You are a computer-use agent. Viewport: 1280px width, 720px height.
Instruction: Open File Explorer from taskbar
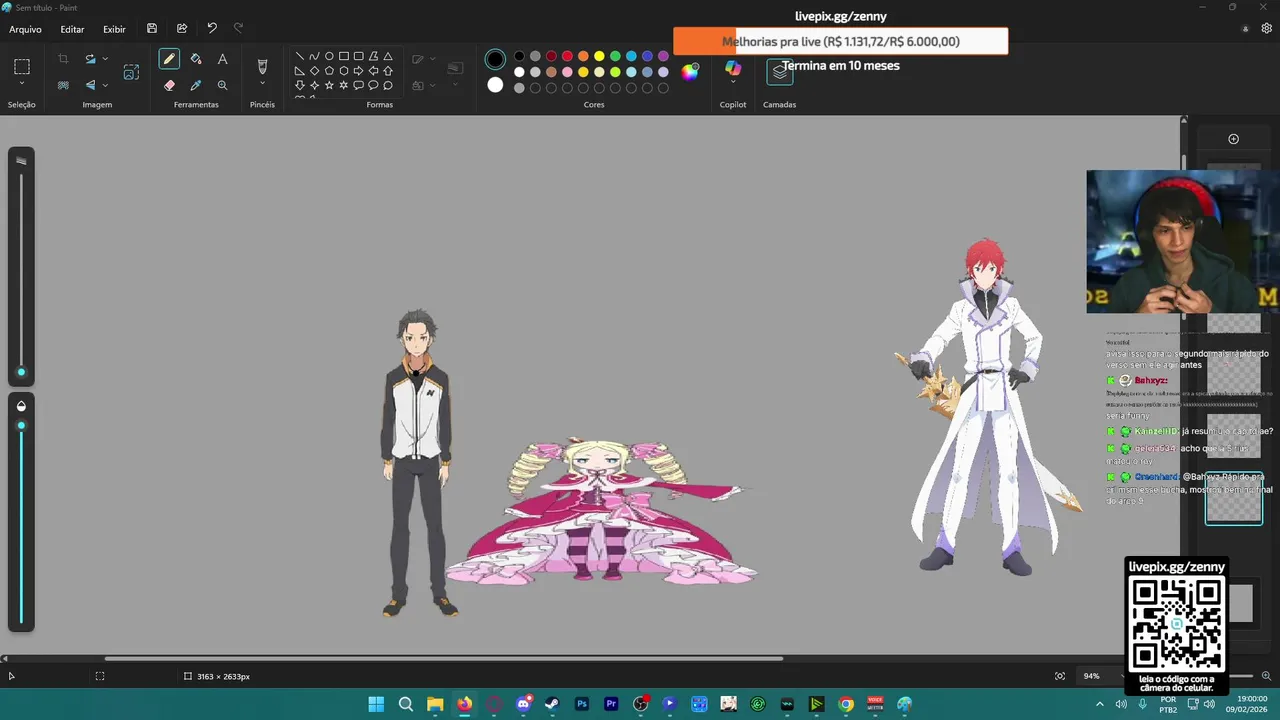pyautogui.click(x=435, y=704)
